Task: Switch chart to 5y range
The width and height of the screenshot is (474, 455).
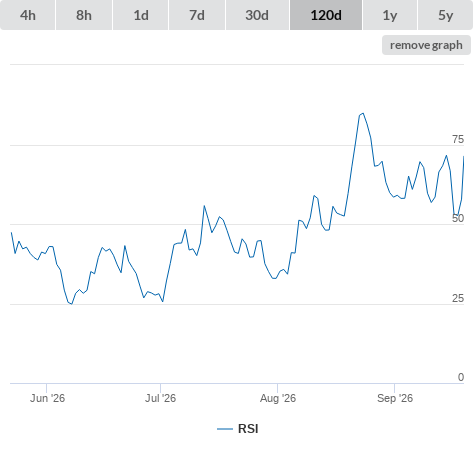Action: coord(445,15)
